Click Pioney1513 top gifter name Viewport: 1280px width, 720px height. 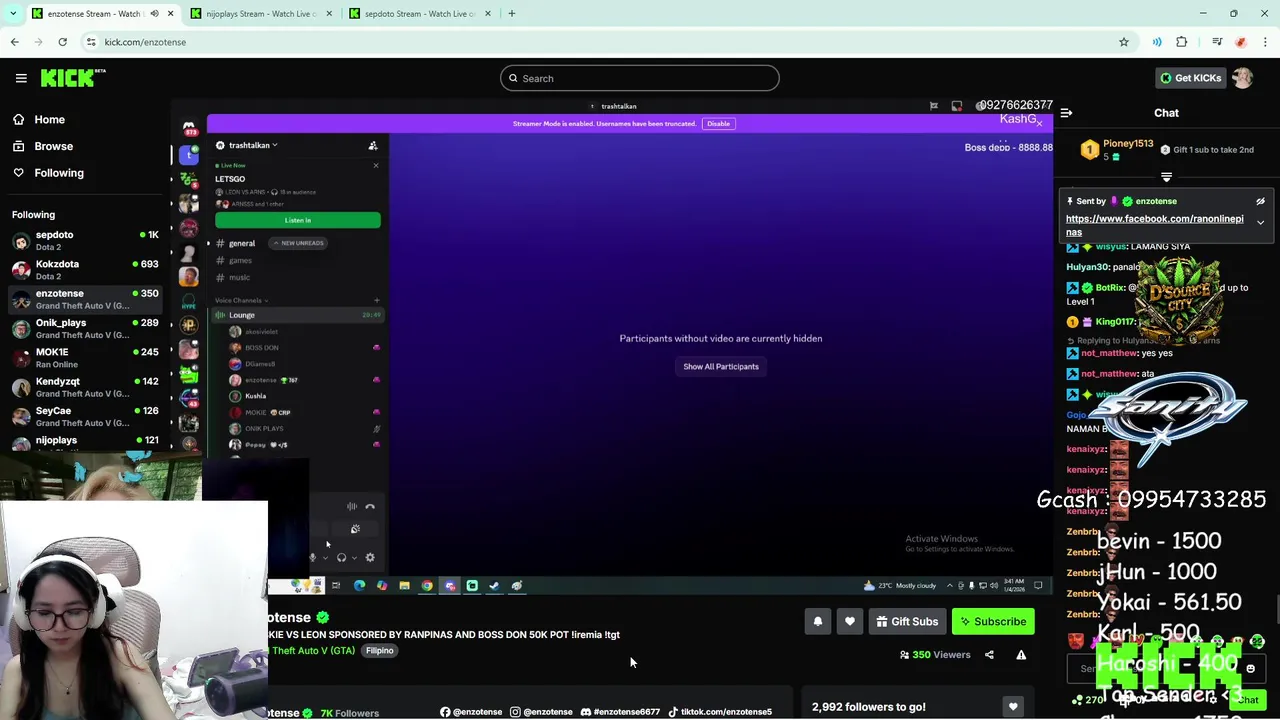click(1128, 144)
